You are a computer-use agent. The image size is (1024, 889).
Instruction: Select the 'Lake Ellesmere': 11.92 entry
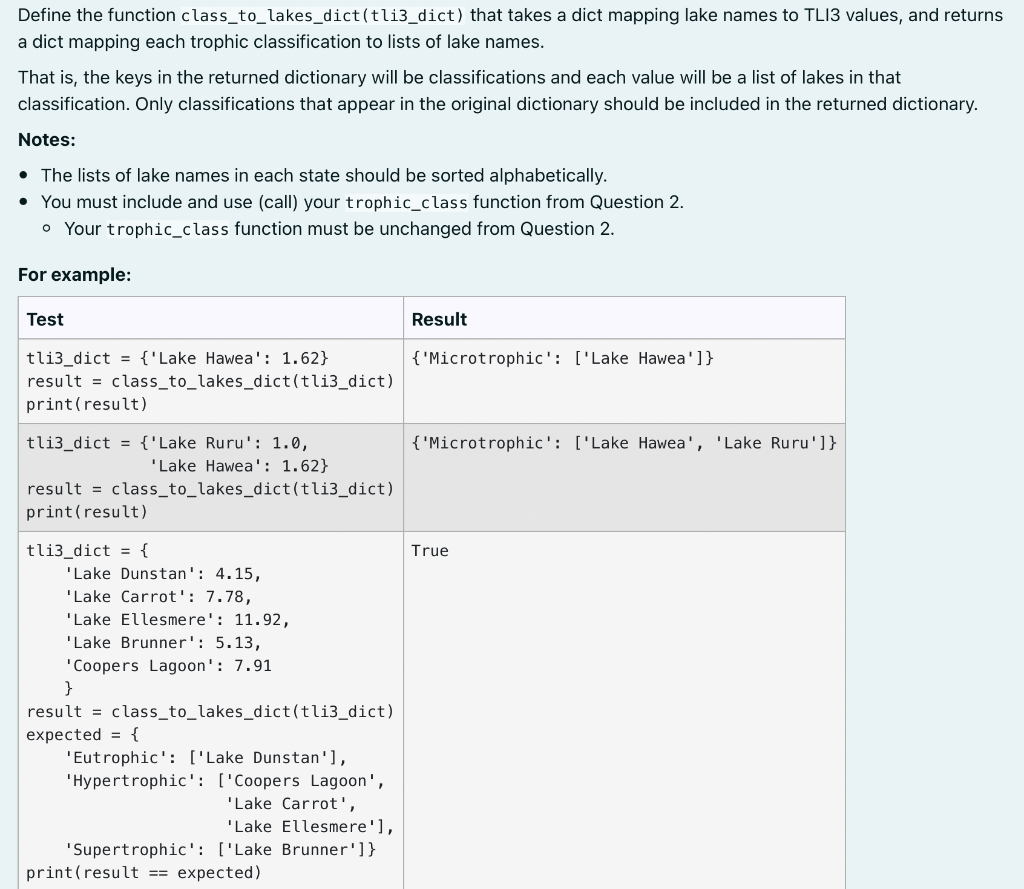click(x=176, y=619)
